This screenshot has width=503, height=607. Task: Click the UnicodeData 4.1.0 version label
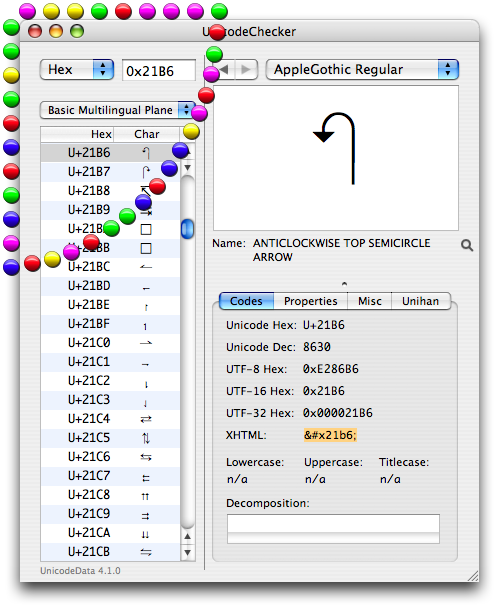[x=80, y=571]
